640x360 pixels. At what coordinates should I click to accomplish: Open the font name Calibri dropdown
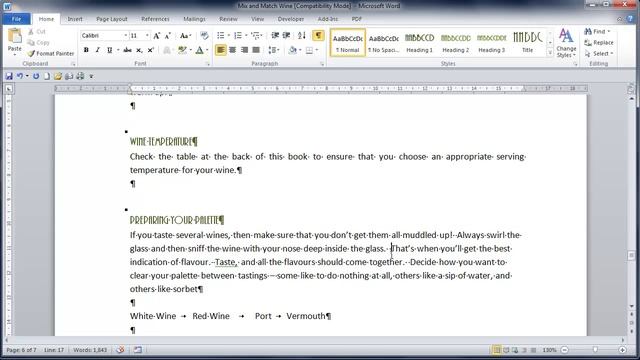click(126, 36)
